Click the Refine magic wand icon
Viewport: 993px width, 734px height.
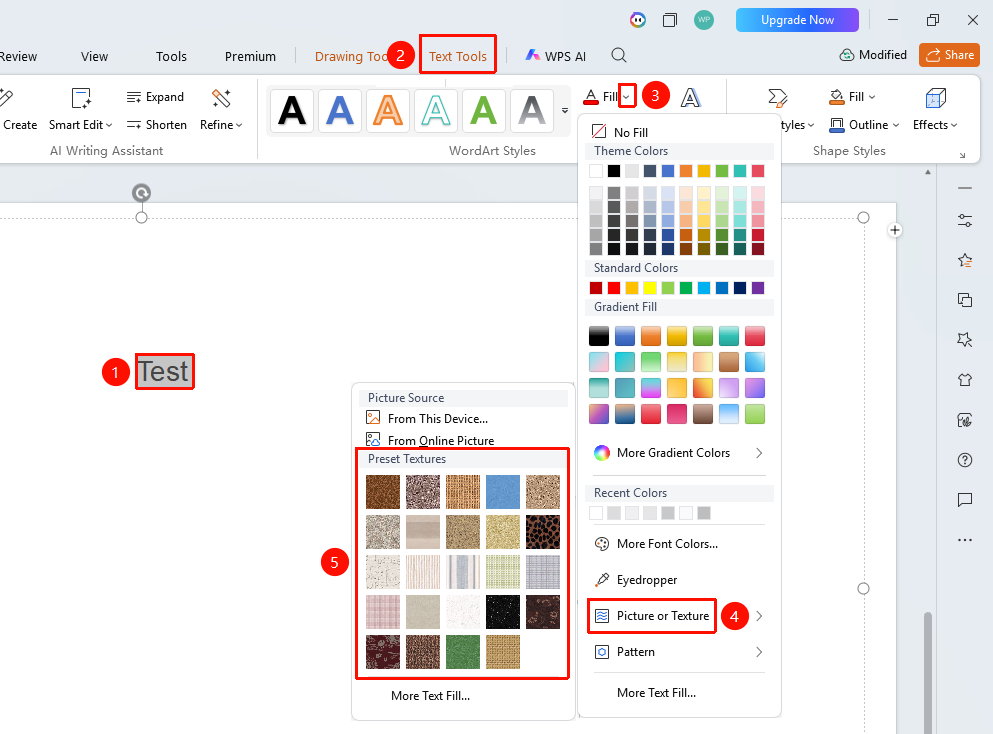[221, 98]
